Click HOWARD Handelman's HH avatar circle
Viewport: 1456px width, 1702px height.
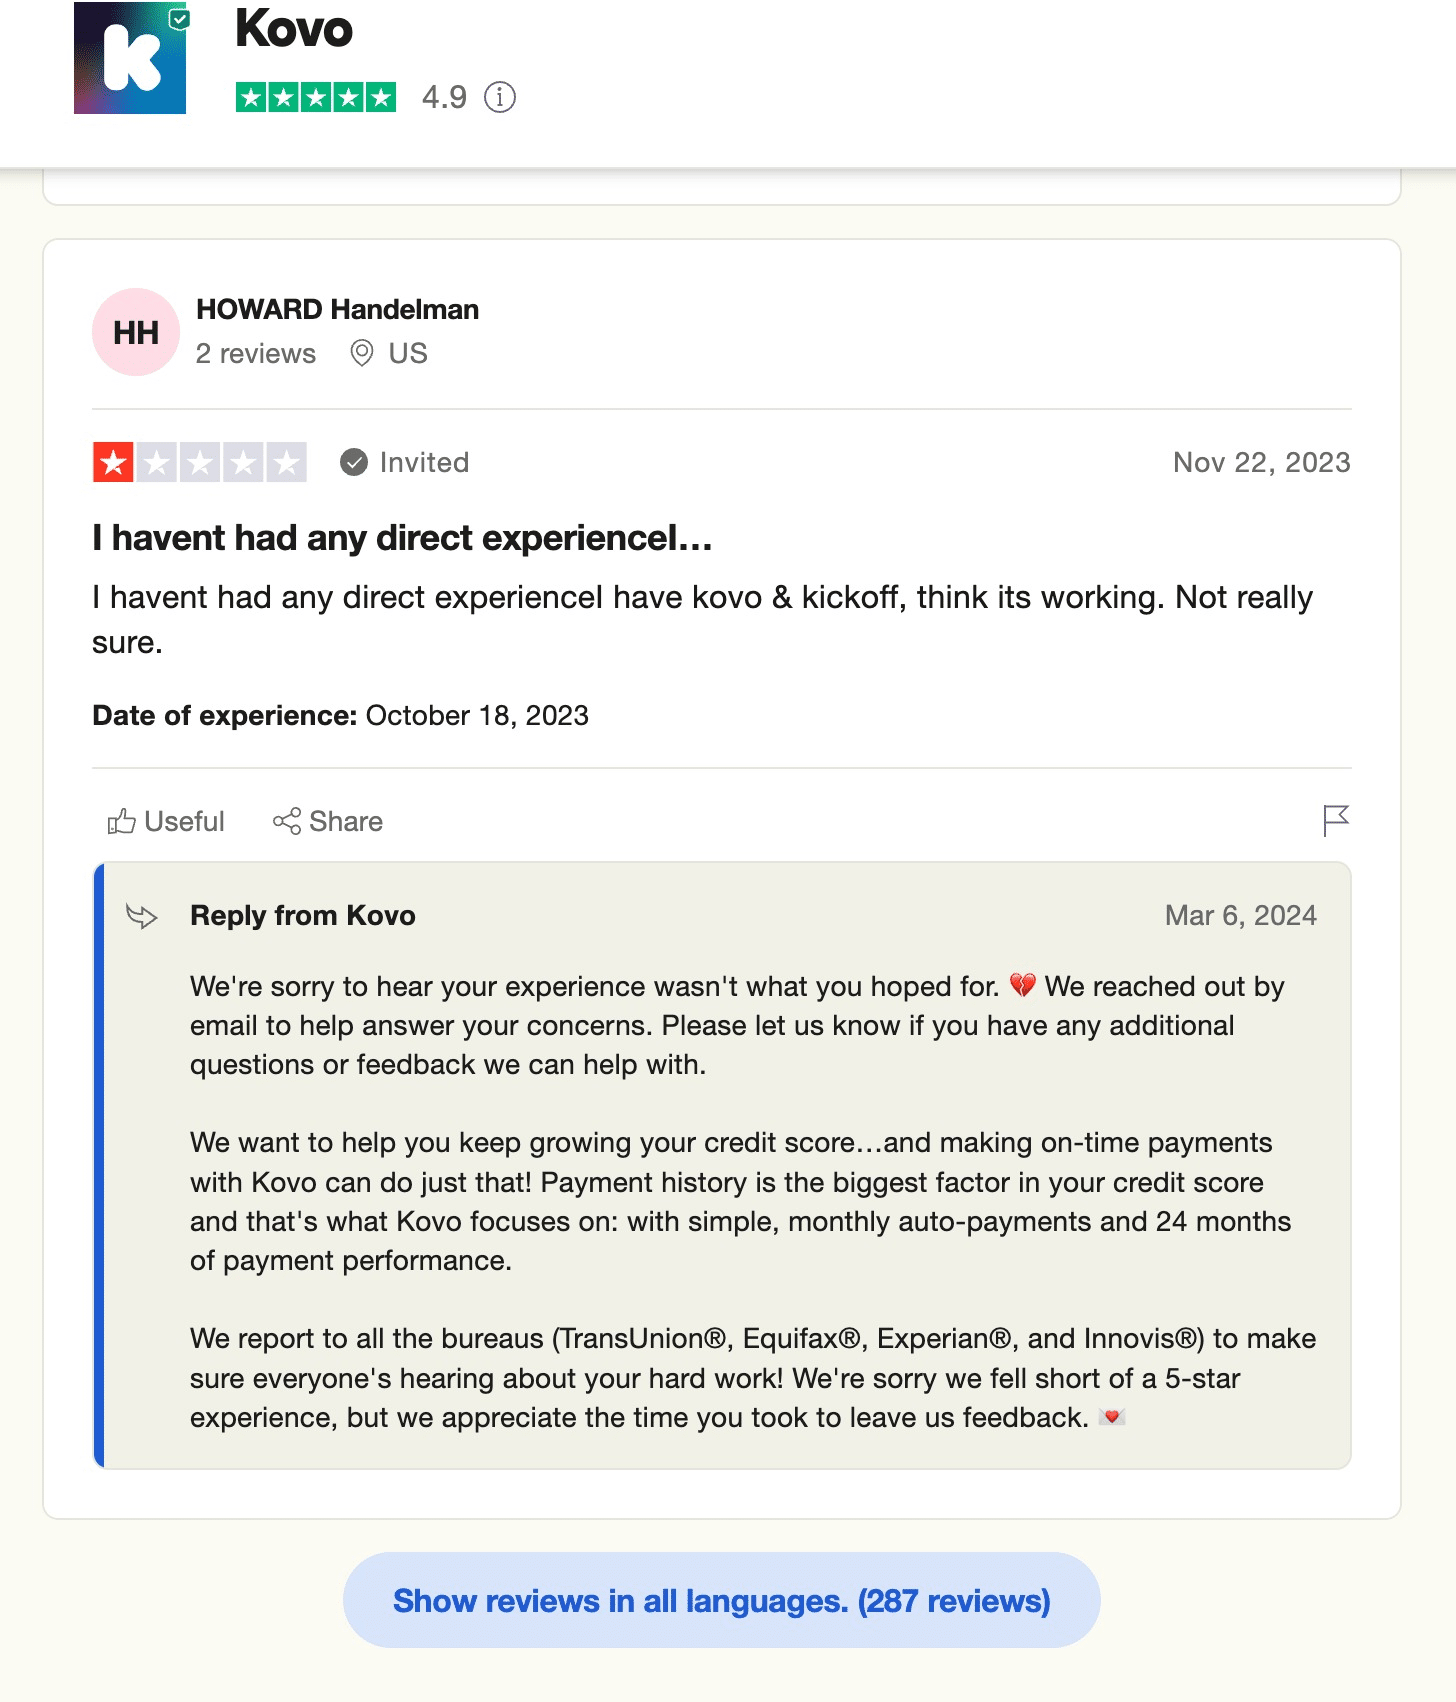[136, 332]
